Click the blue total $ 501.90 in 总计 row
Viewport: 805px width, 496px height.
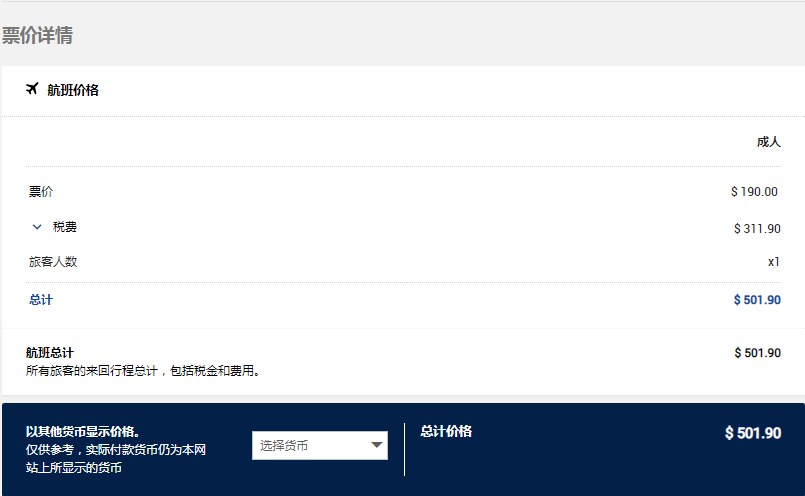pyautogui.click(x=757, y=300)
